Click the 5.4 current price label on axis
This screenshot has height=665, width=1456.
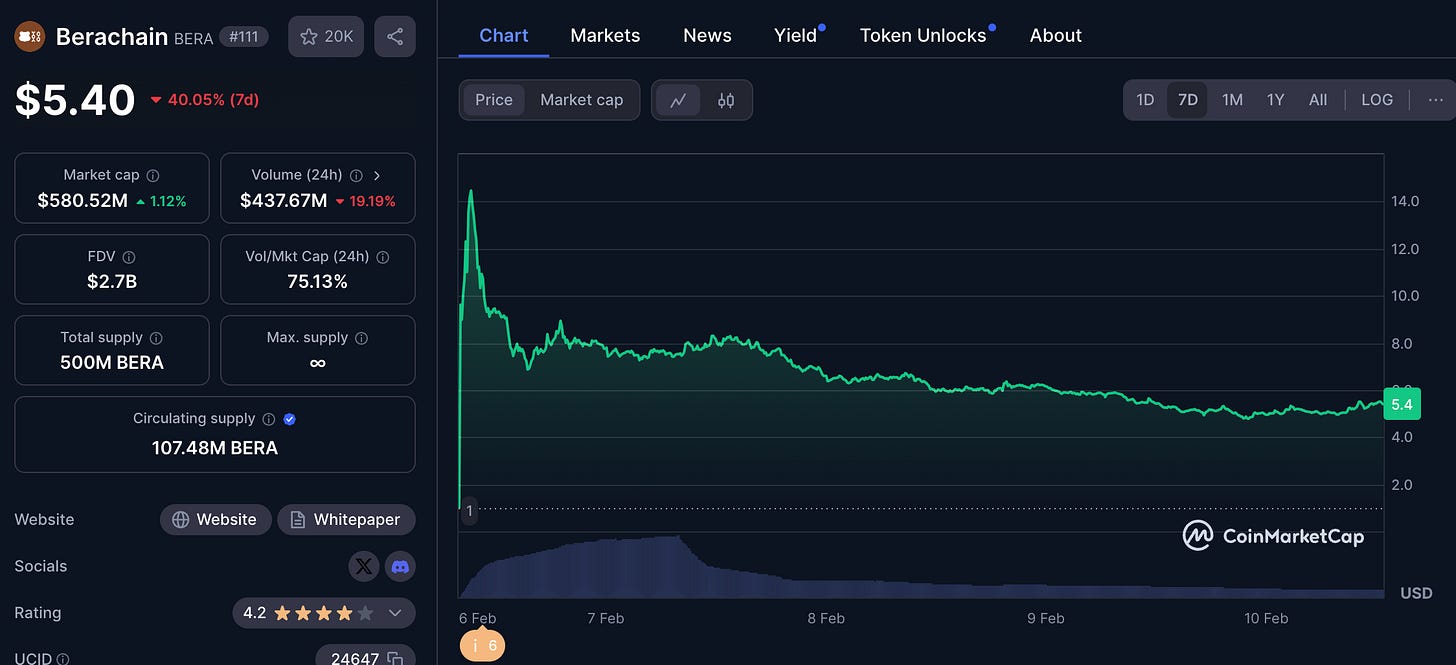point(1401,404)
